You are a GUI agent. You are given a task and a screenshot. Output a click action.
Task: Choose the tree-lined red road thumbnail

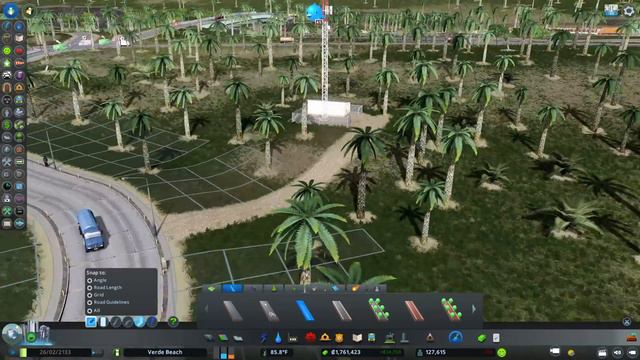(451, 310)
